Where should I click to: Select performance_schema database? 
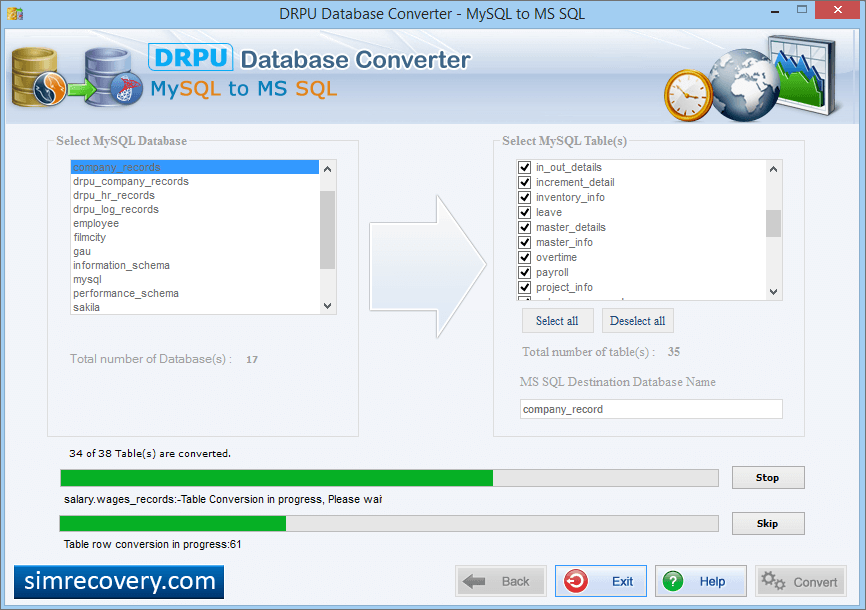[x=195, y=293]
